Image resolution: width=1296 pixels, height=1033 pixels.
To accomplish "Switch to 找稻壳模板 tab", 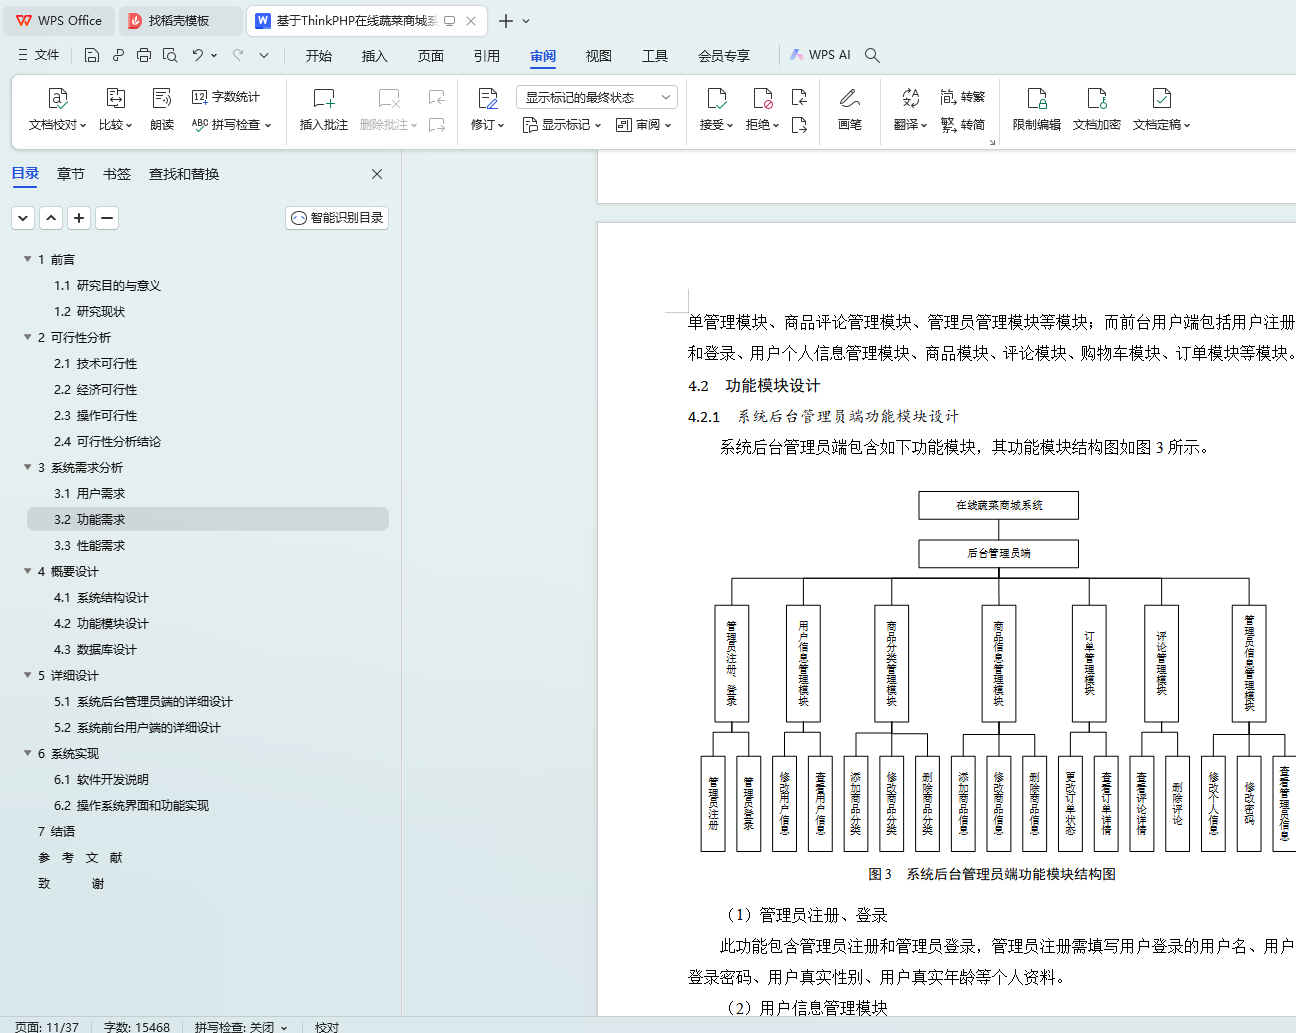I will point(180,21).
